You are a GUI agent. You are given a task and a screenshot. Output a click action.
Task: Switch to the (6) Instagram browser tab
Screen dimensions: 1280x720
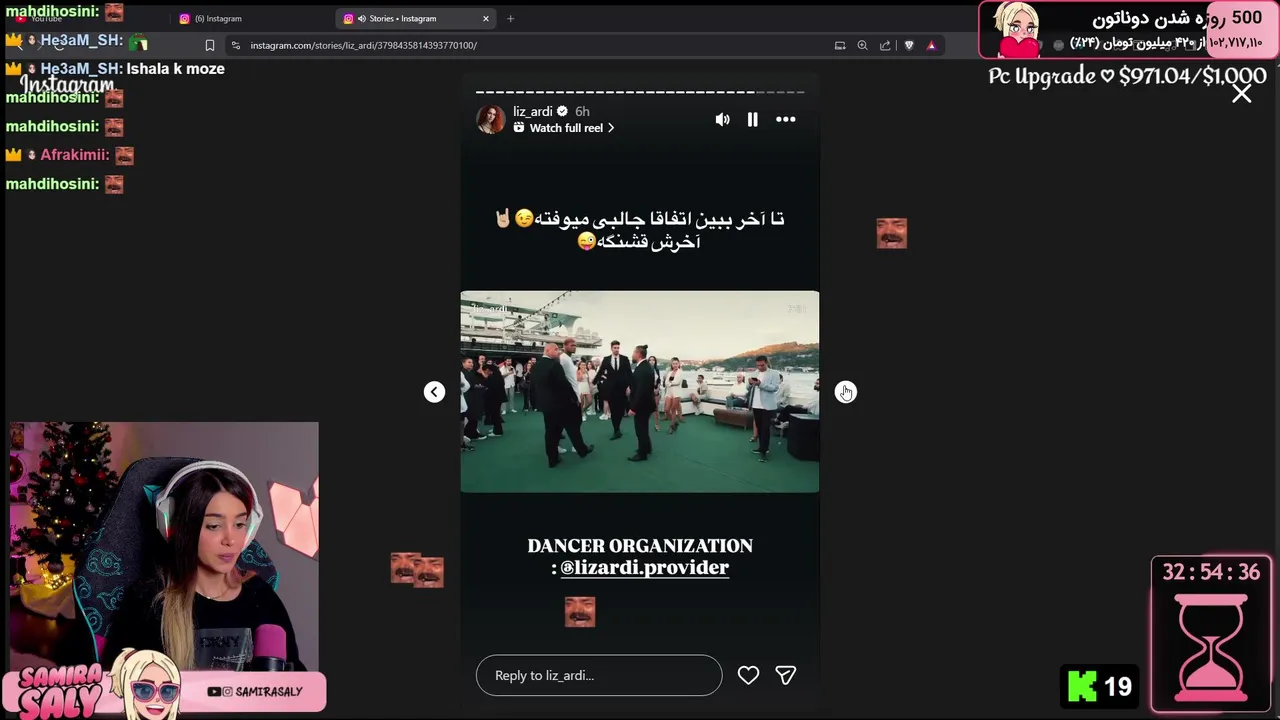[218, 18]
